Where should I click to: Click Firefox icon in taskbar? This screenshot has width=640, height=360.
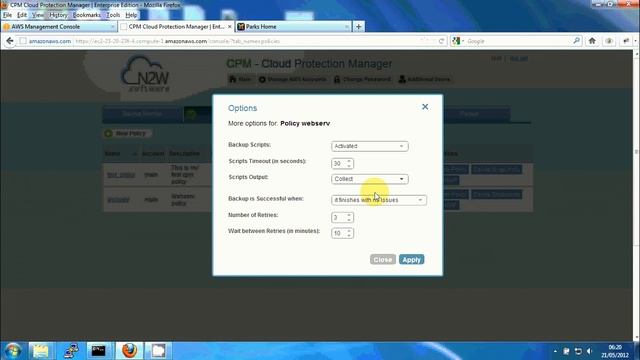129,351
